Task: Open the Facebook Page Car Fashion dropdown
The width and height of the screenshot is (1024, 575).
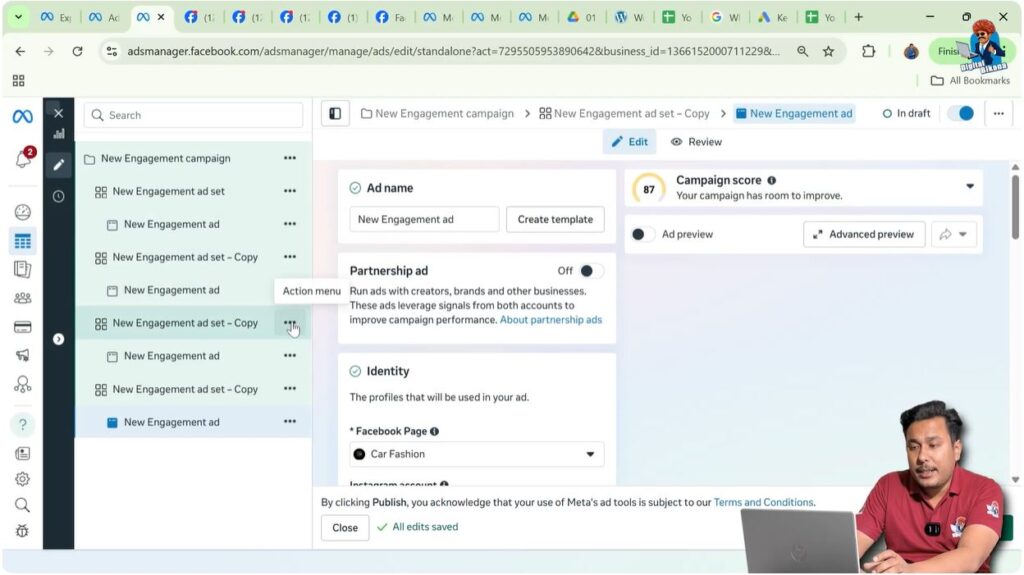Action: (x=477, y=454)
